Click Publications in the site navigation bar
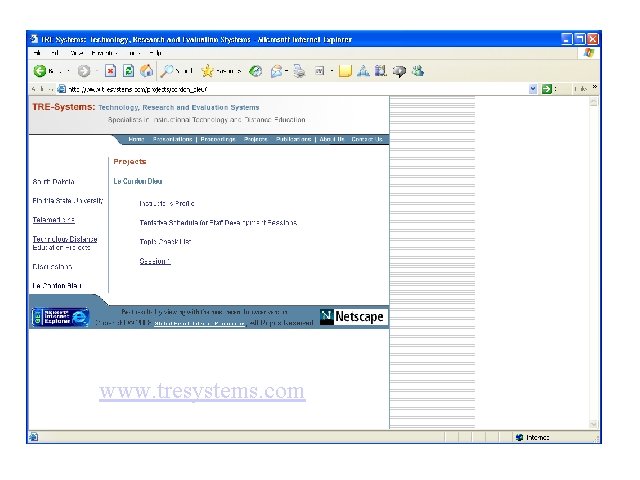Viewport: 640px width, 480px height. [293, 139]
